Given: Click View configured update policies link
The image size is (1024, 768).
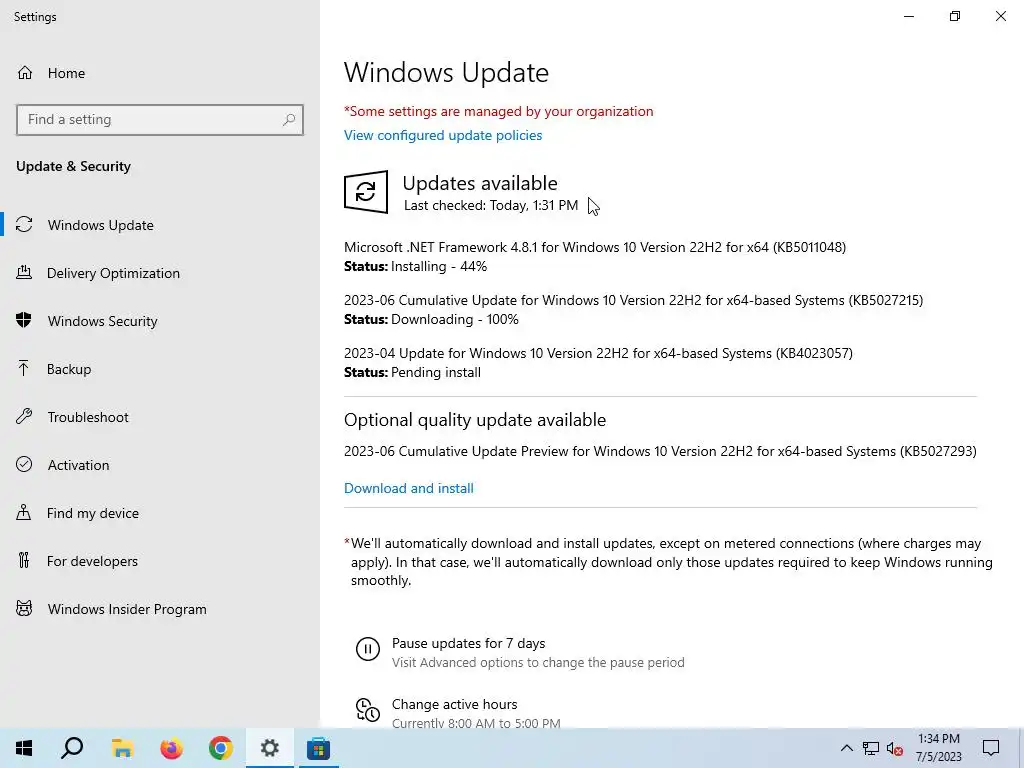Looking at the screenshot, I should coord(443,135).
